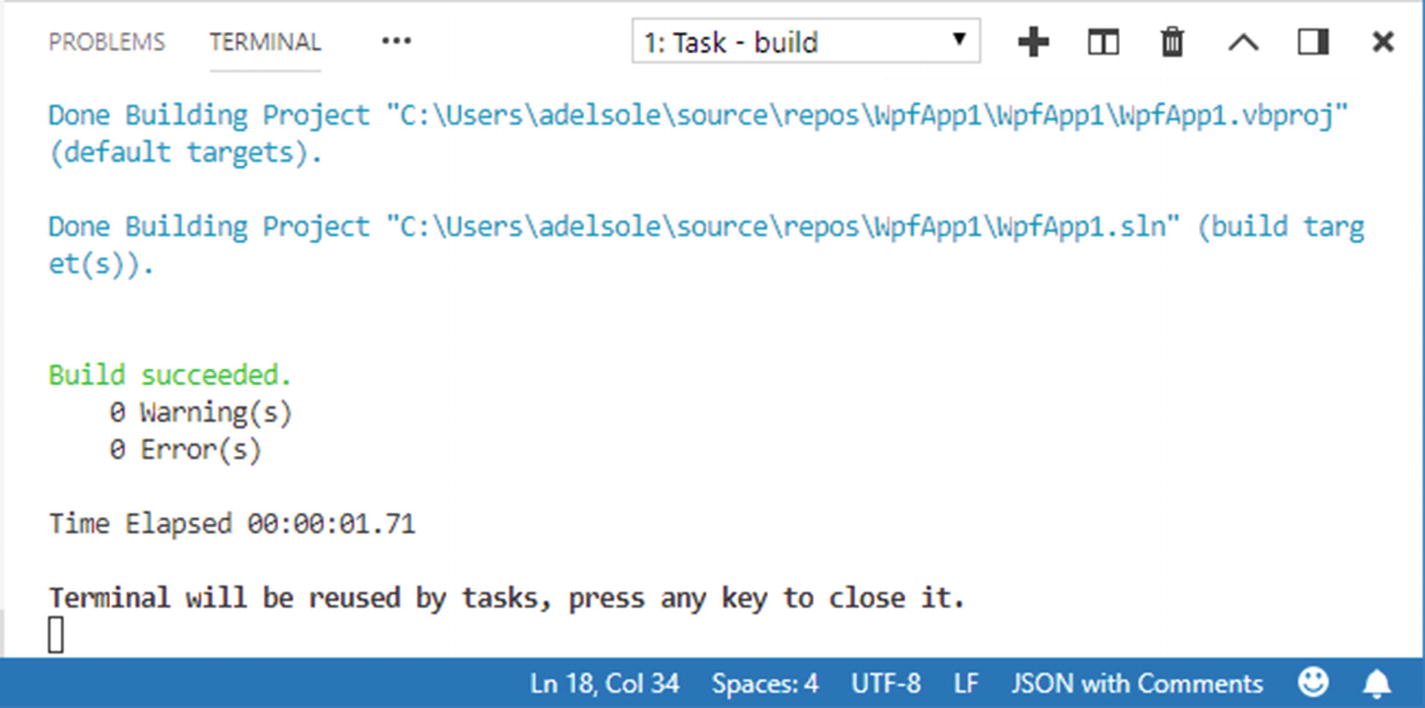Switch to the PROBLEMS tab

click(107, 42)
